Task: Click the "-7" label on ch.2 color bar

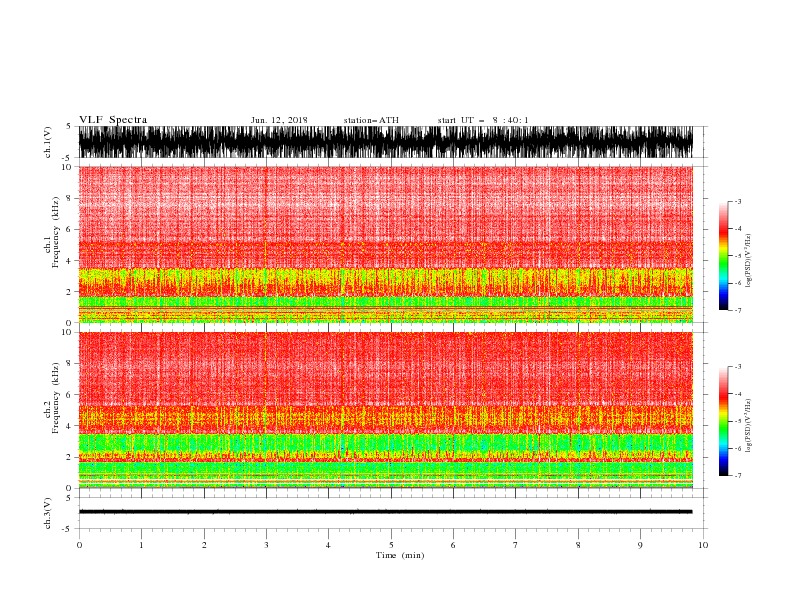Action: [x=737, y=476]
